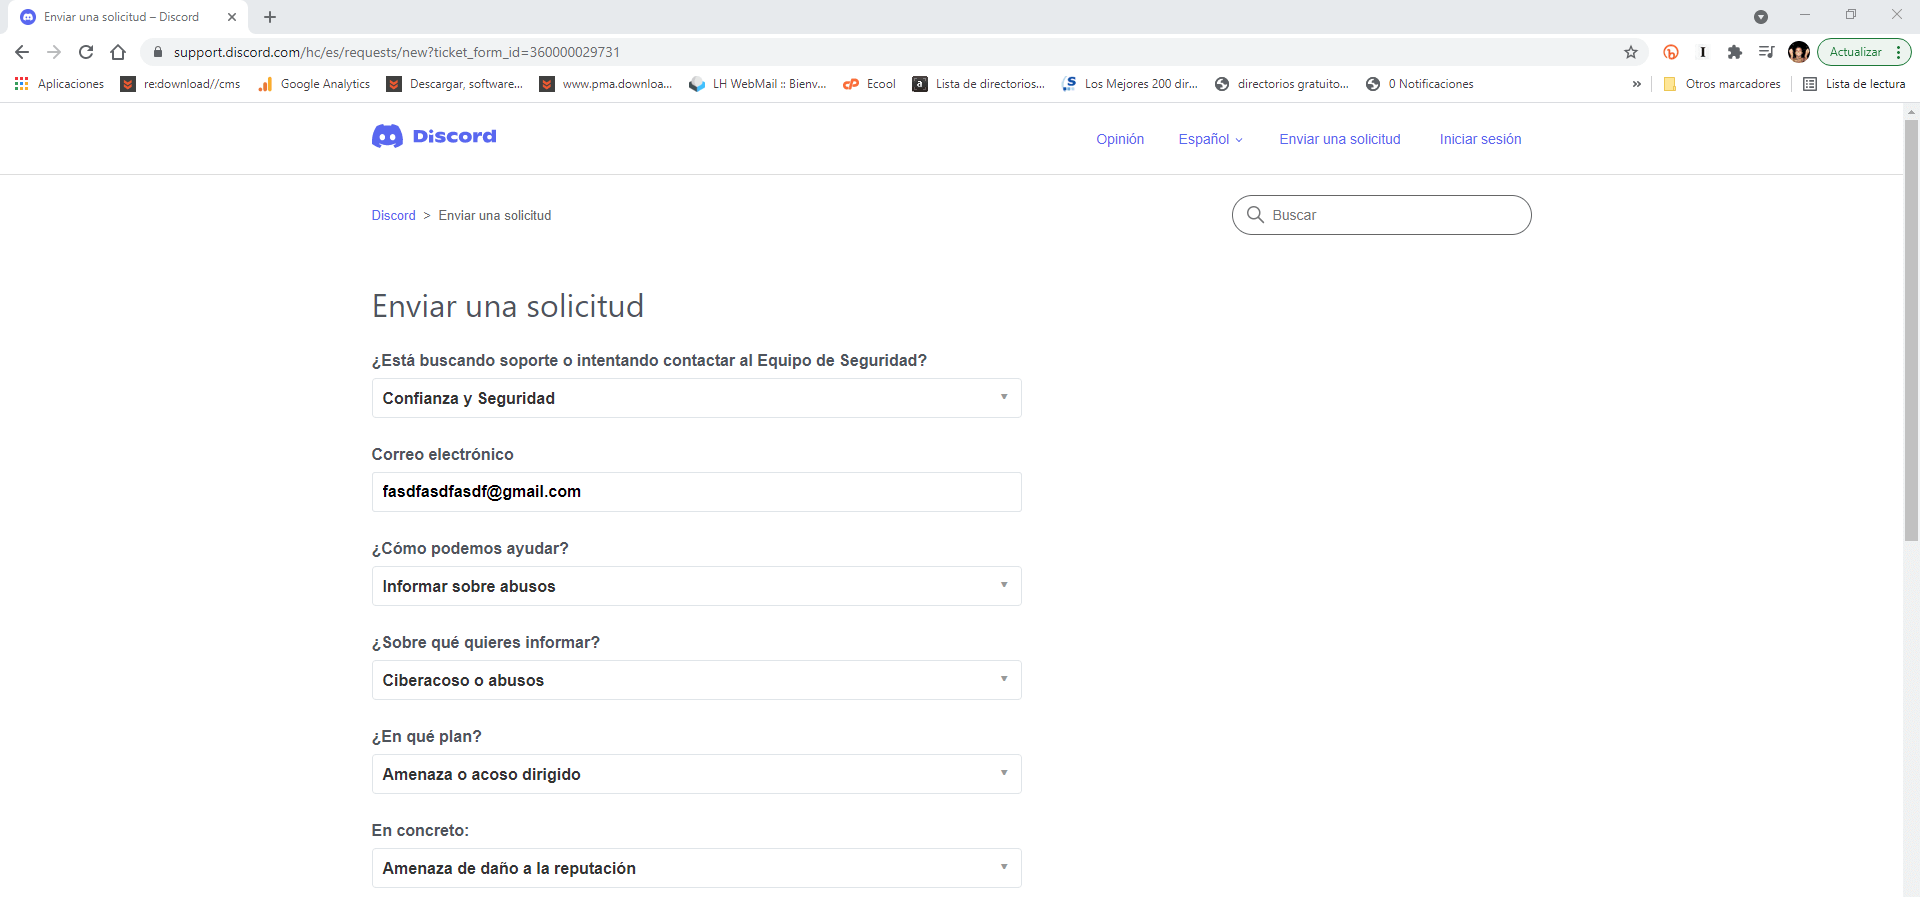Open the Descargar, software bookmark
Screen dimensions: 1920x897
click(x=455, y=84)
